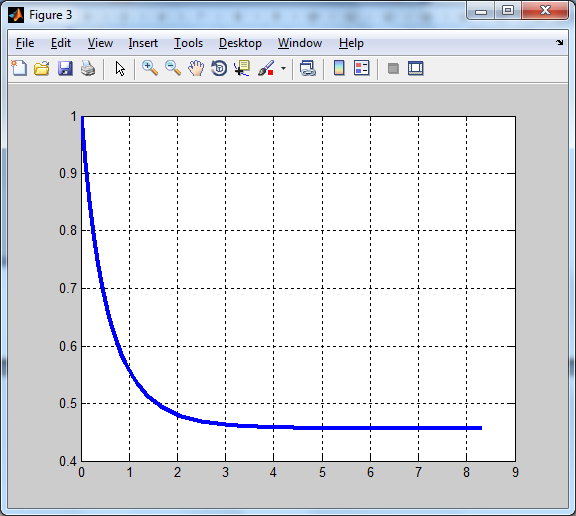Open the Tools menu
The image size is (576, 516).
click(x=188, y=43)
